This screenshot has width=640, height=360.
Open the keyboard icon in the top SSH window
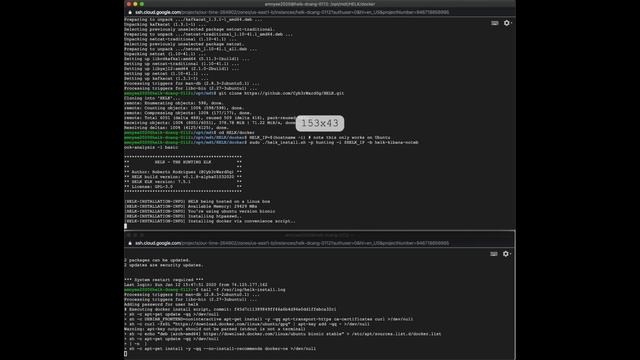click(x=495, y=23)
